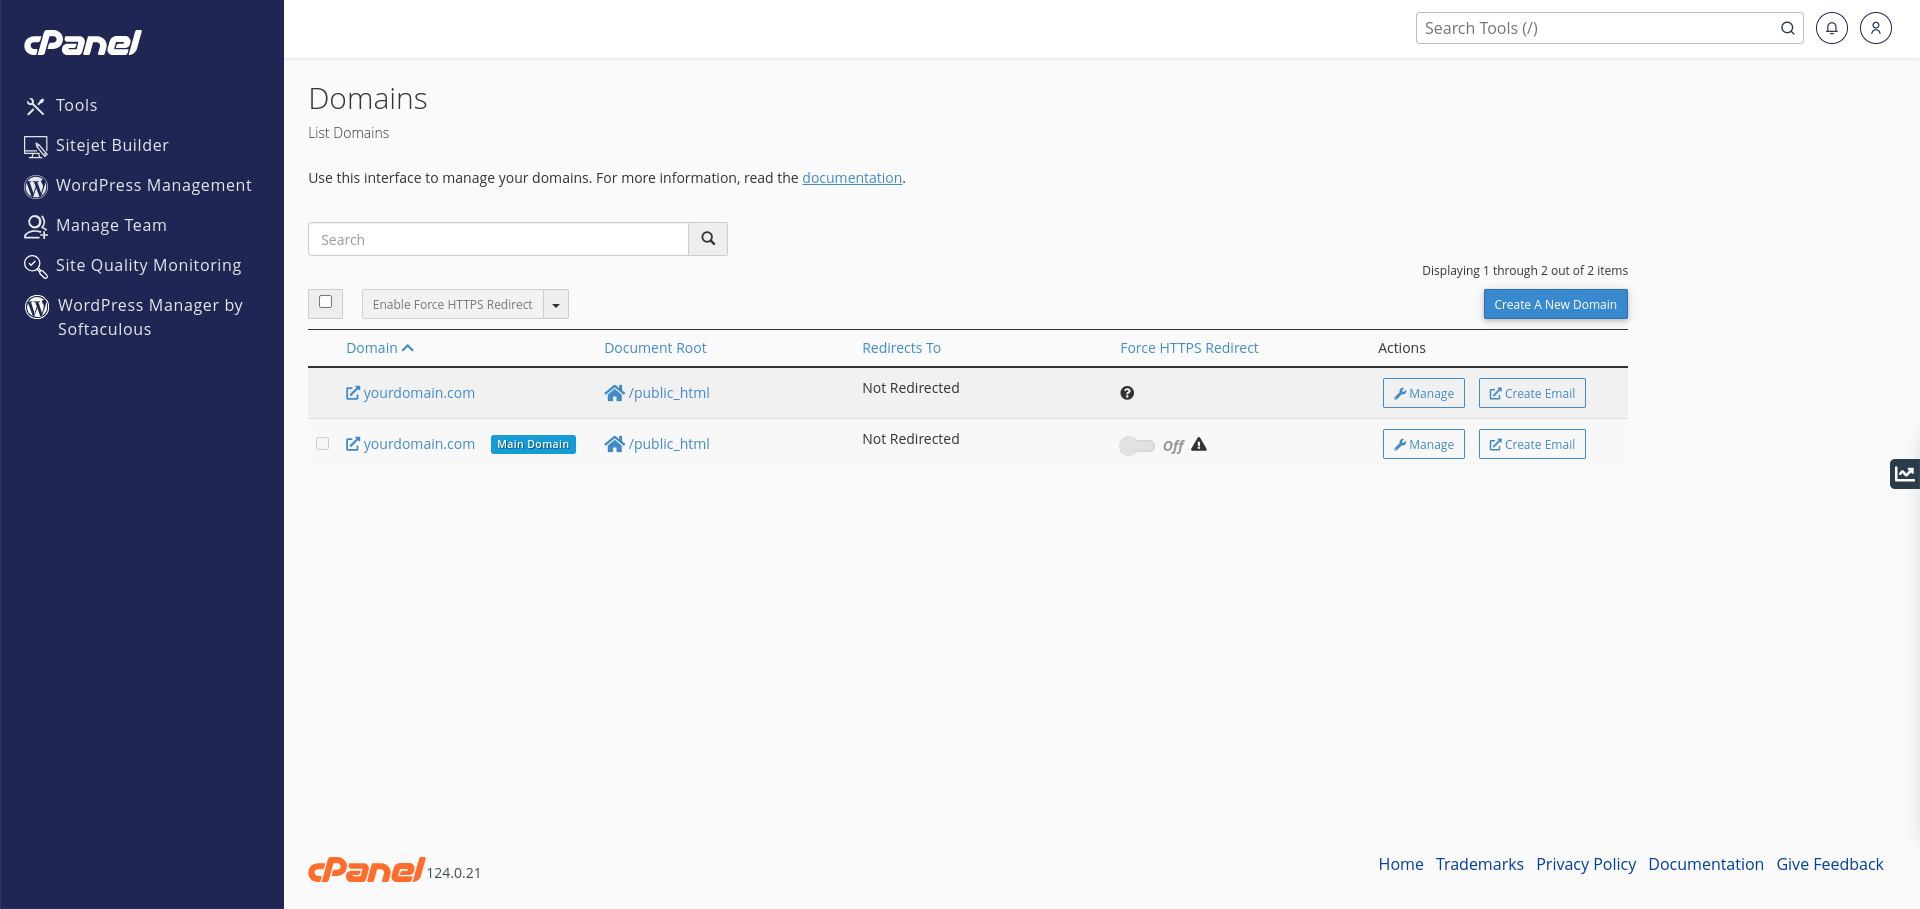Open the WordPress Management icon

36,186
